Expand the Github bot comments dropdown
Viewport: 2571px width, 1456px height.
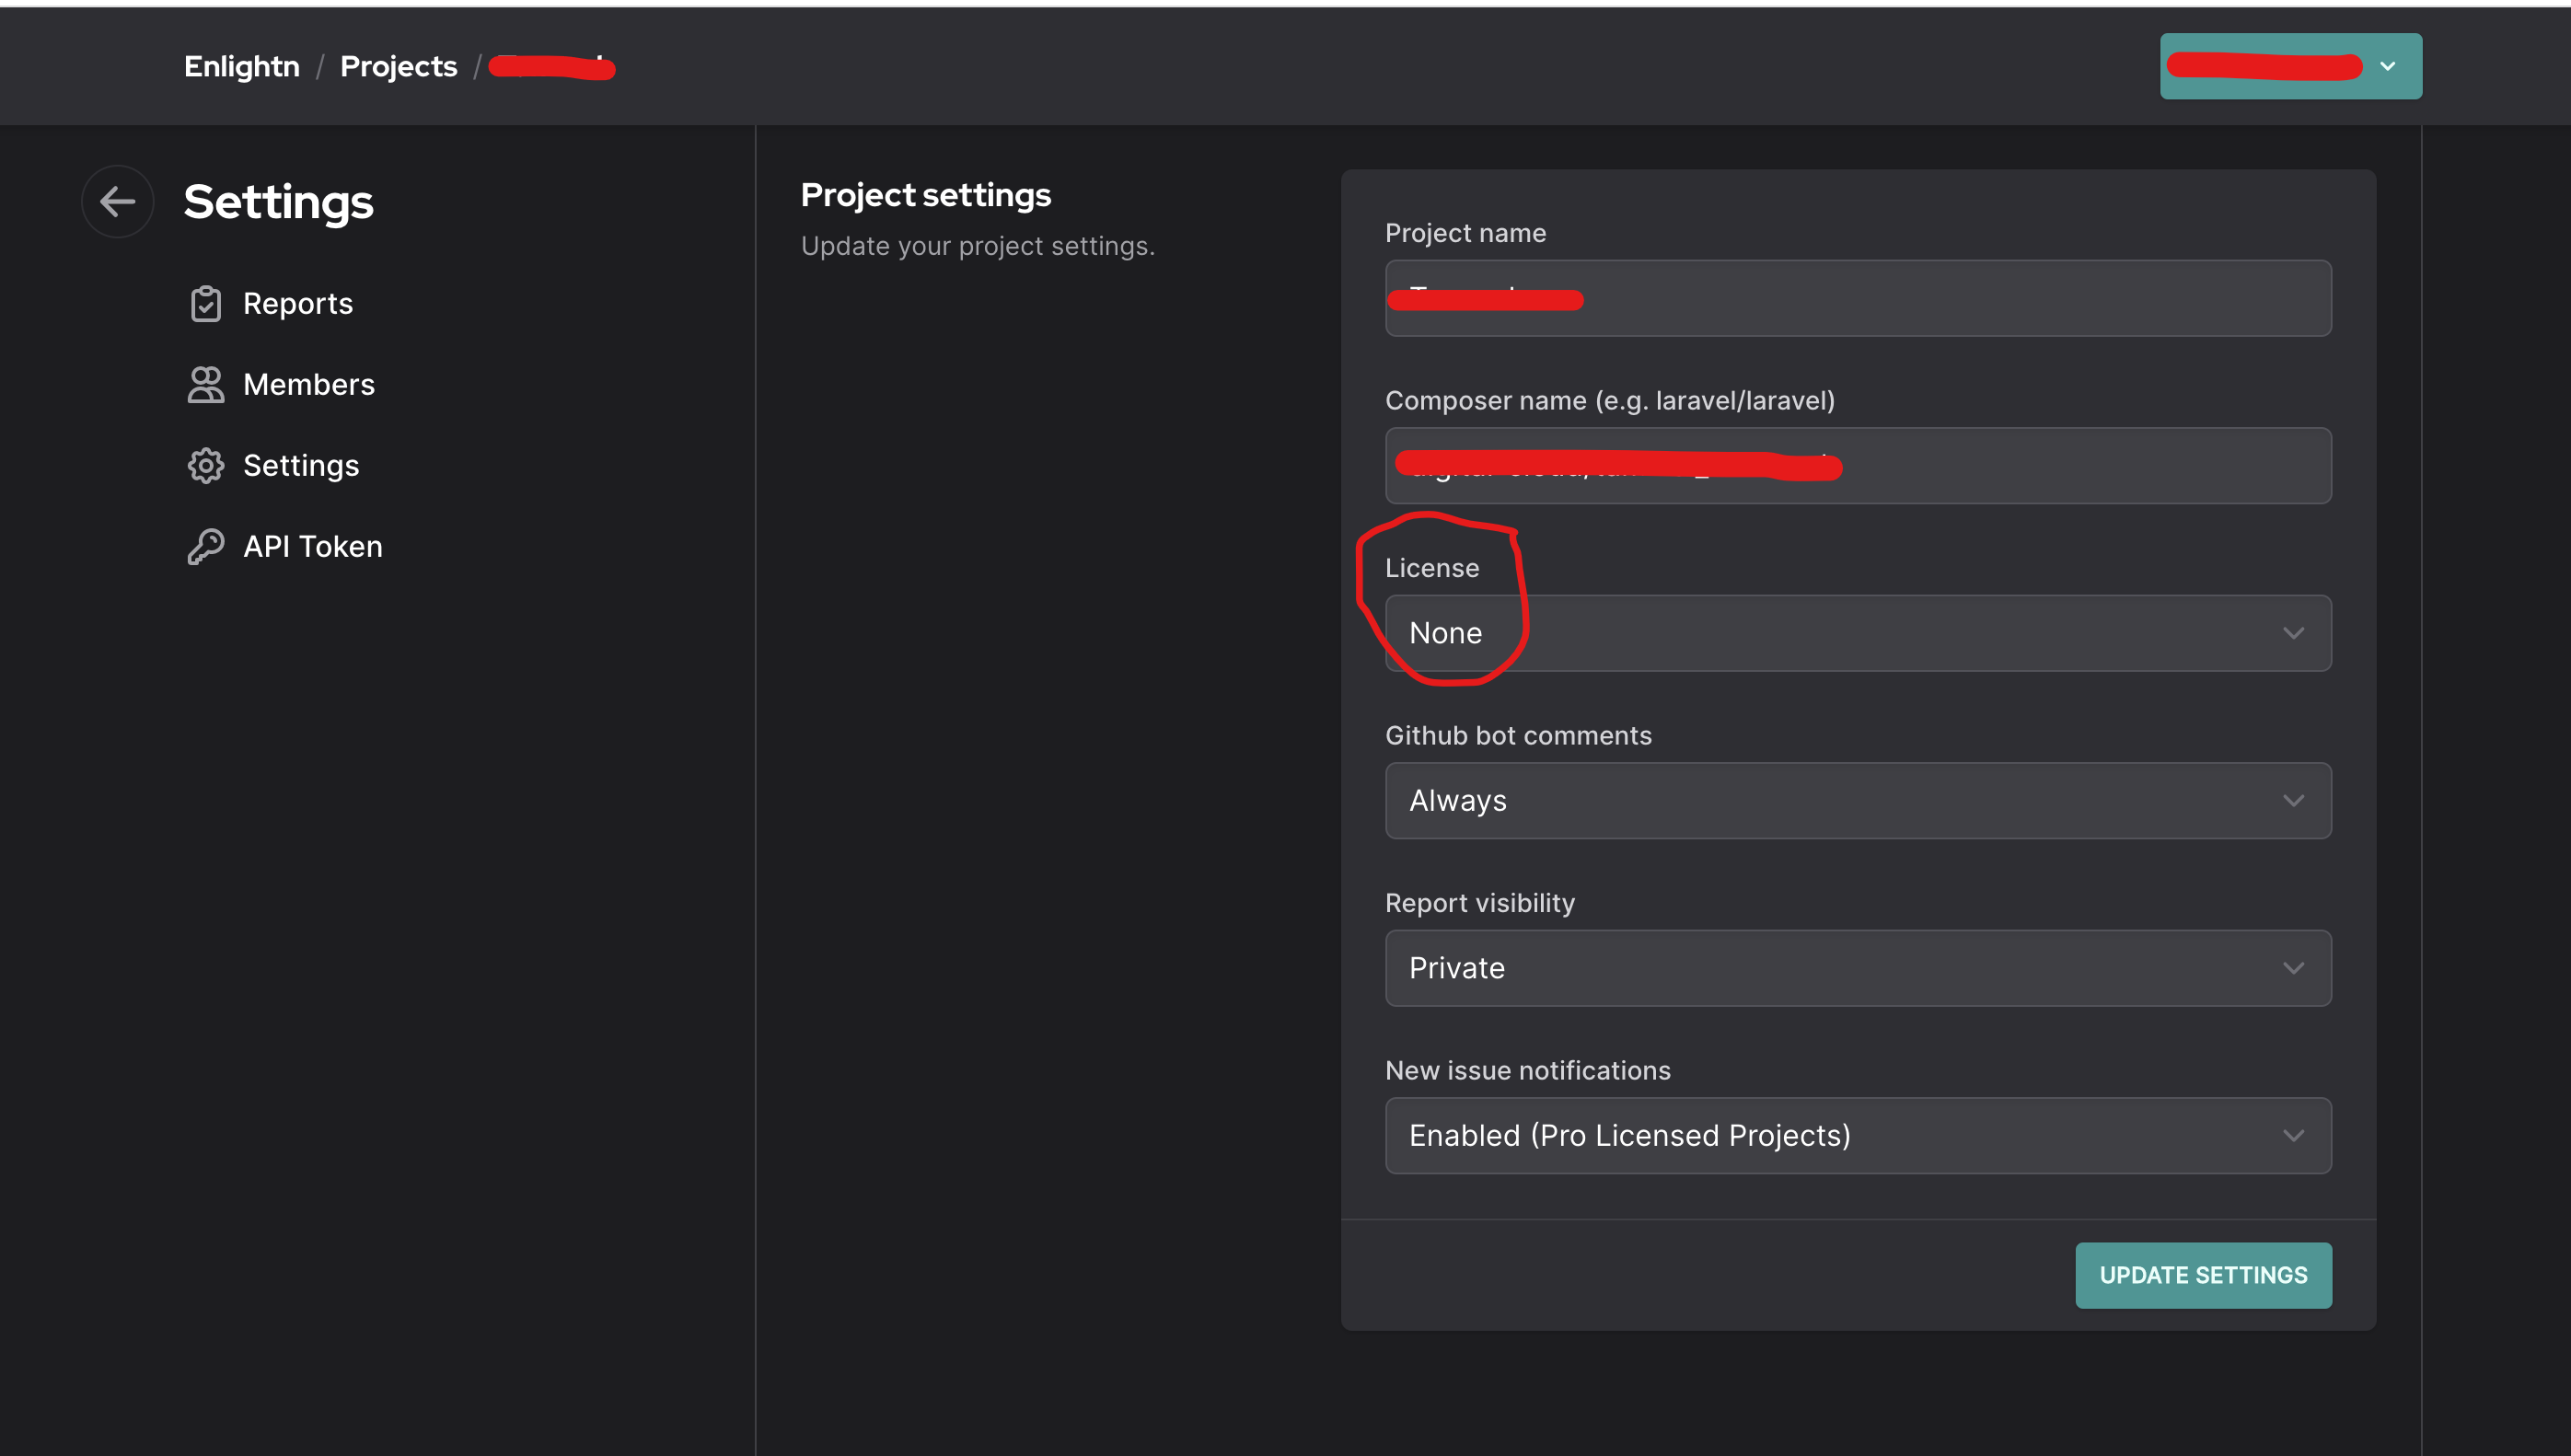[1856, 801]
